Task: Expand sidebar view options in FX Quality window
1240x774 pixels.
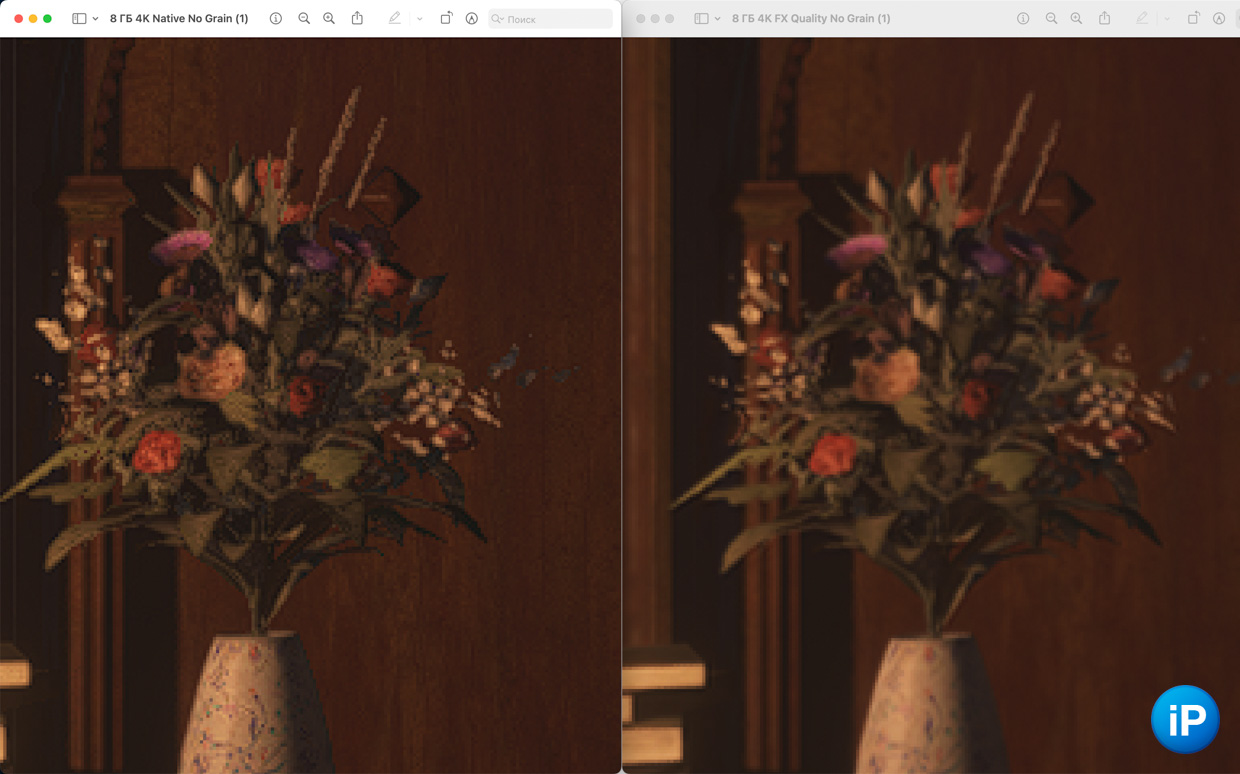Action: [718, 19]
